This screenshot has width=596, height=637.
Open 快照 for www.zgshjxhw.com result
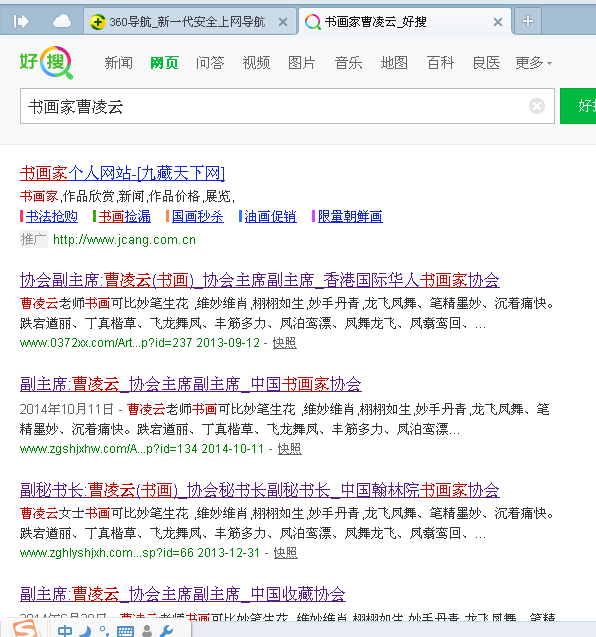point(289,448)
